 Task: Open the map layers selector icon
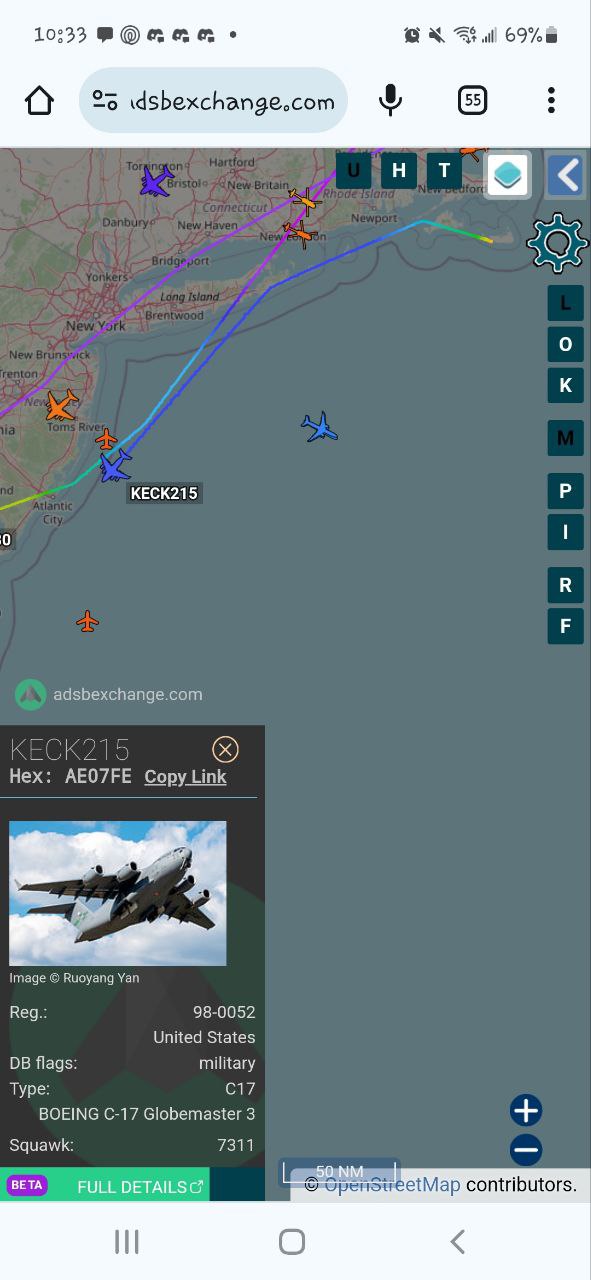508,175
